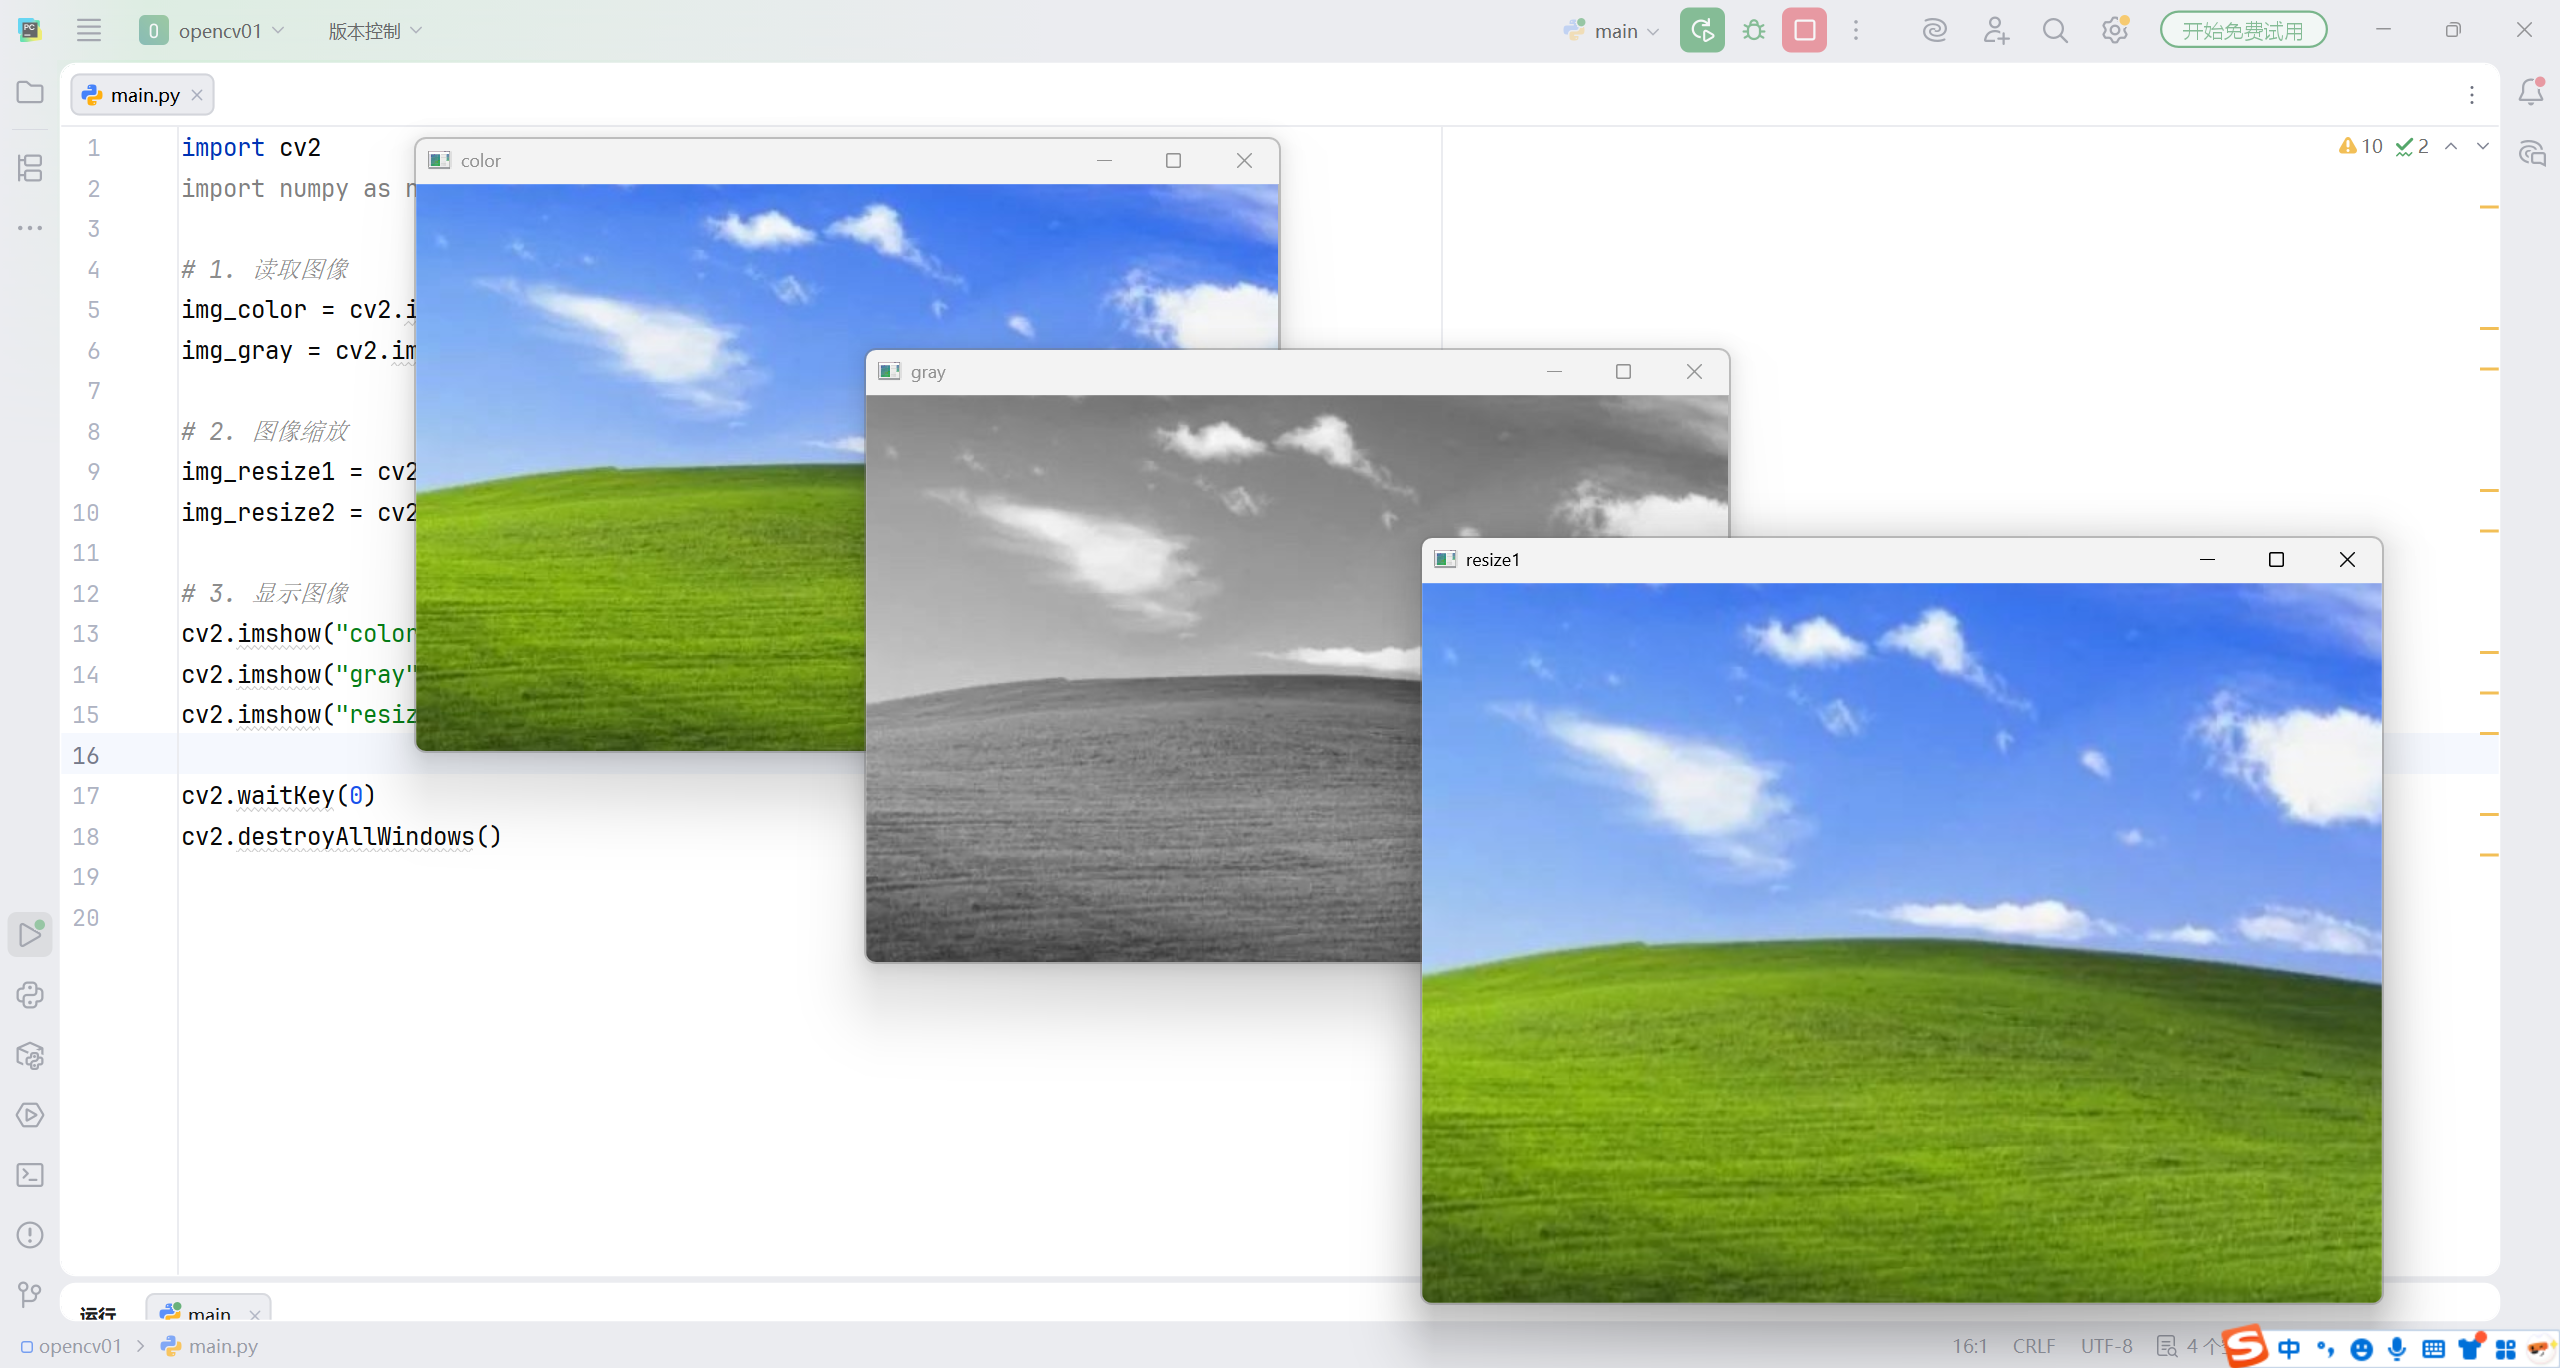The width and height of the screenshot is (2560, 1368).
Task: Toggle Sogou input Chinese mode
Action: point(2288,1348)
